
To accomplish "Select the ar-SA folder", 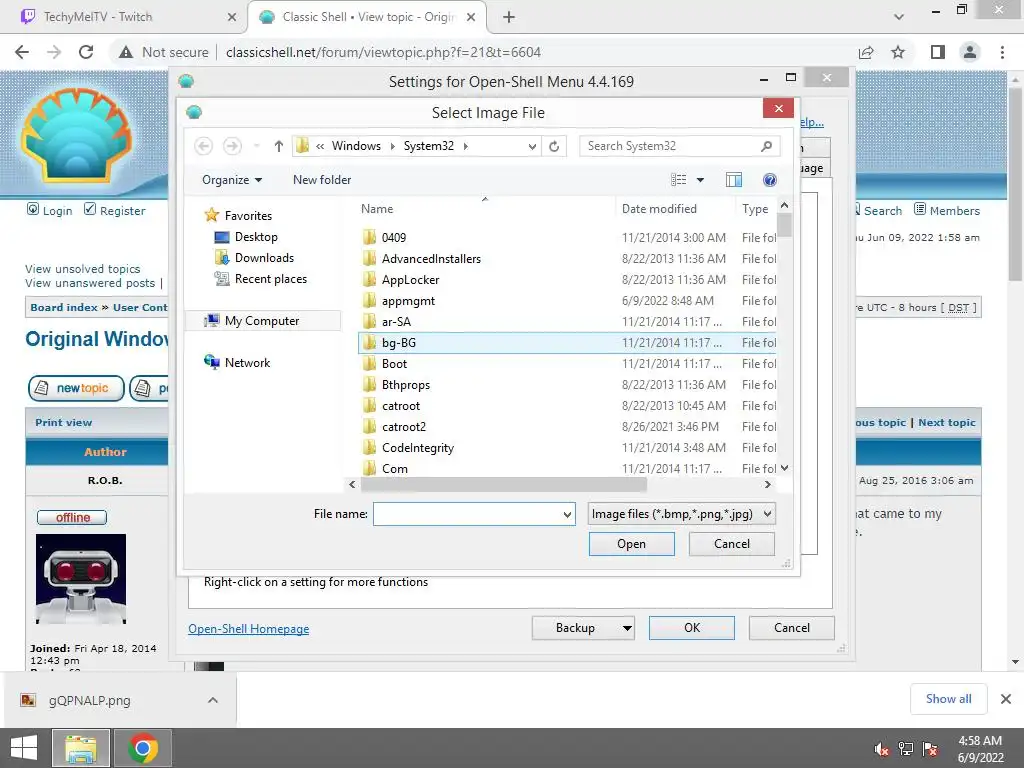I will (x=567, y=322).
